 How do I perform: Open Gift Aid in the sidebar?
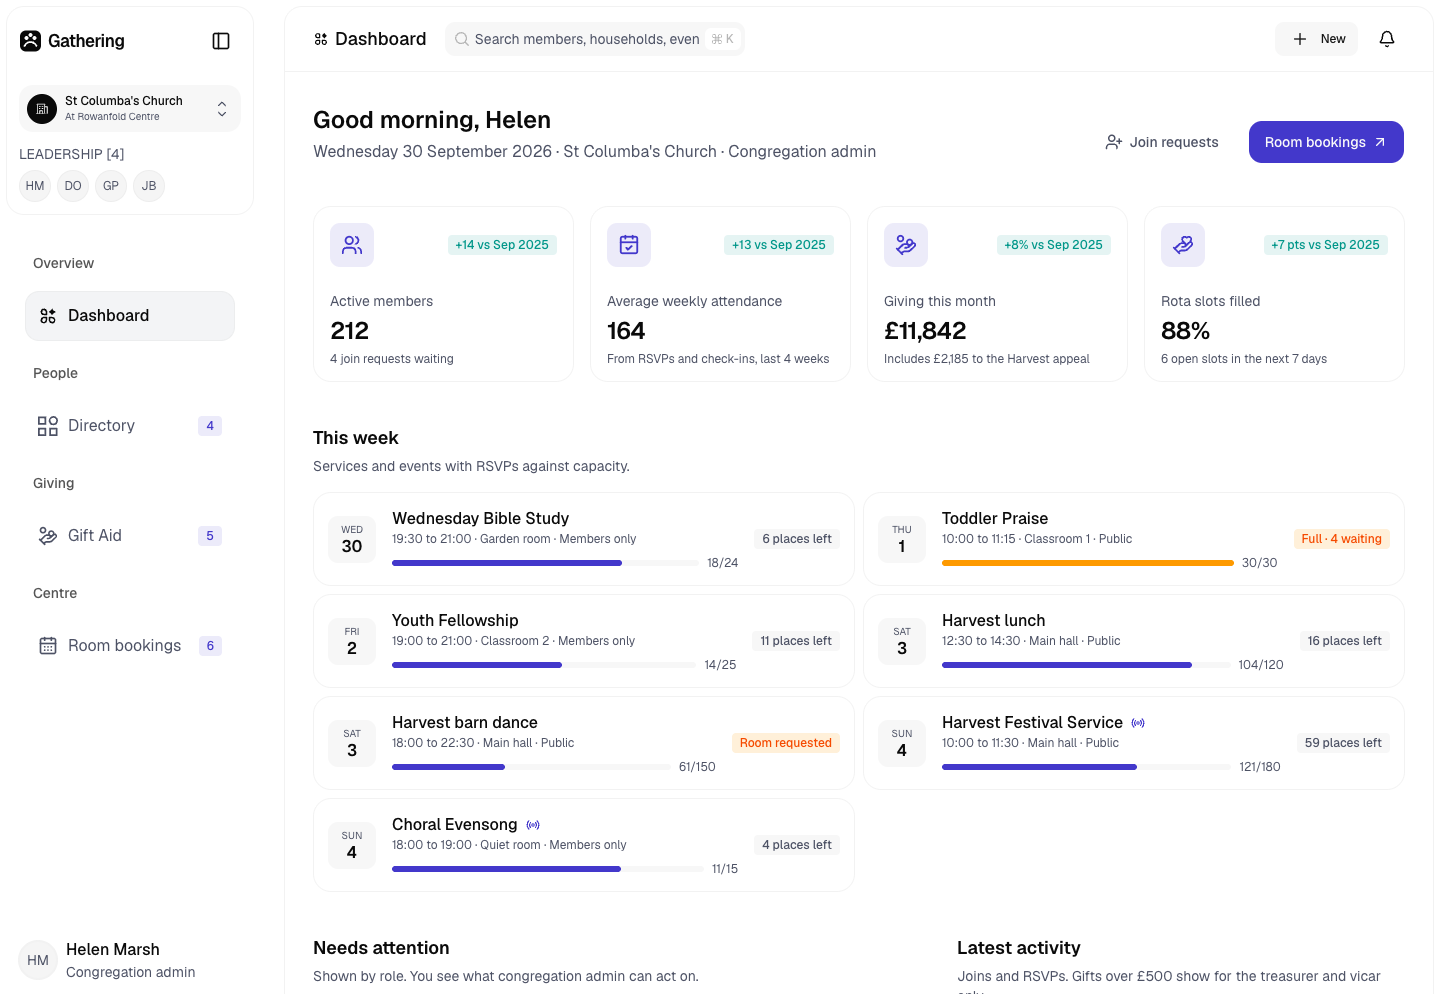[x=130, y=536]
